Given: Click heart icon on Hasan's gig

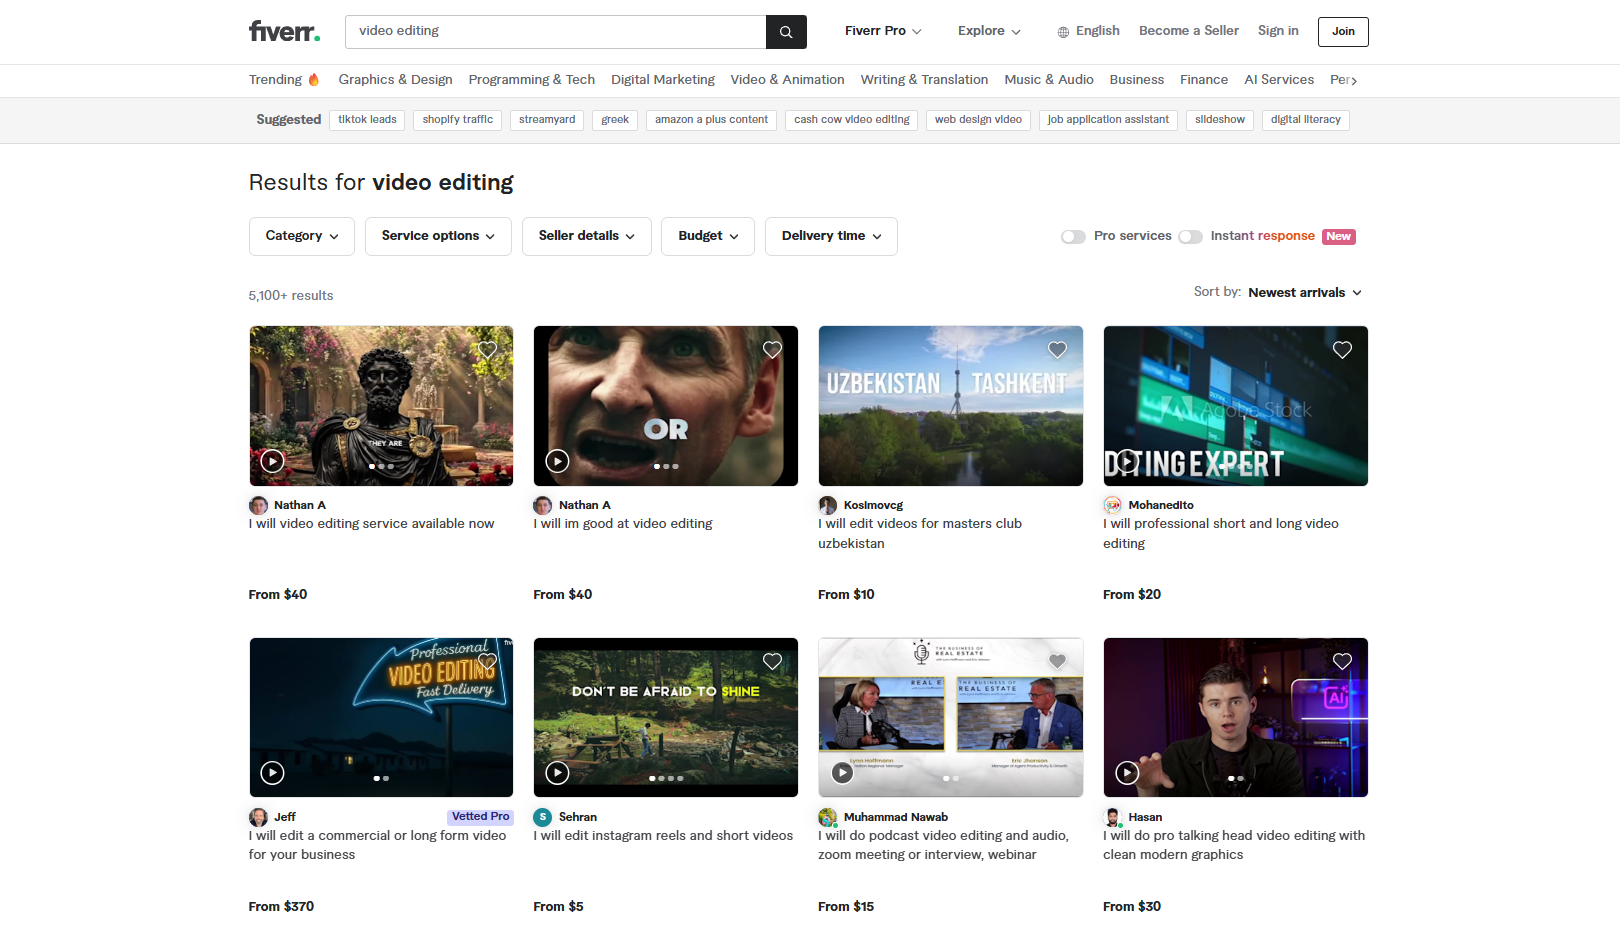Looking at the screenshot, I should click(x=1342, y=661).
